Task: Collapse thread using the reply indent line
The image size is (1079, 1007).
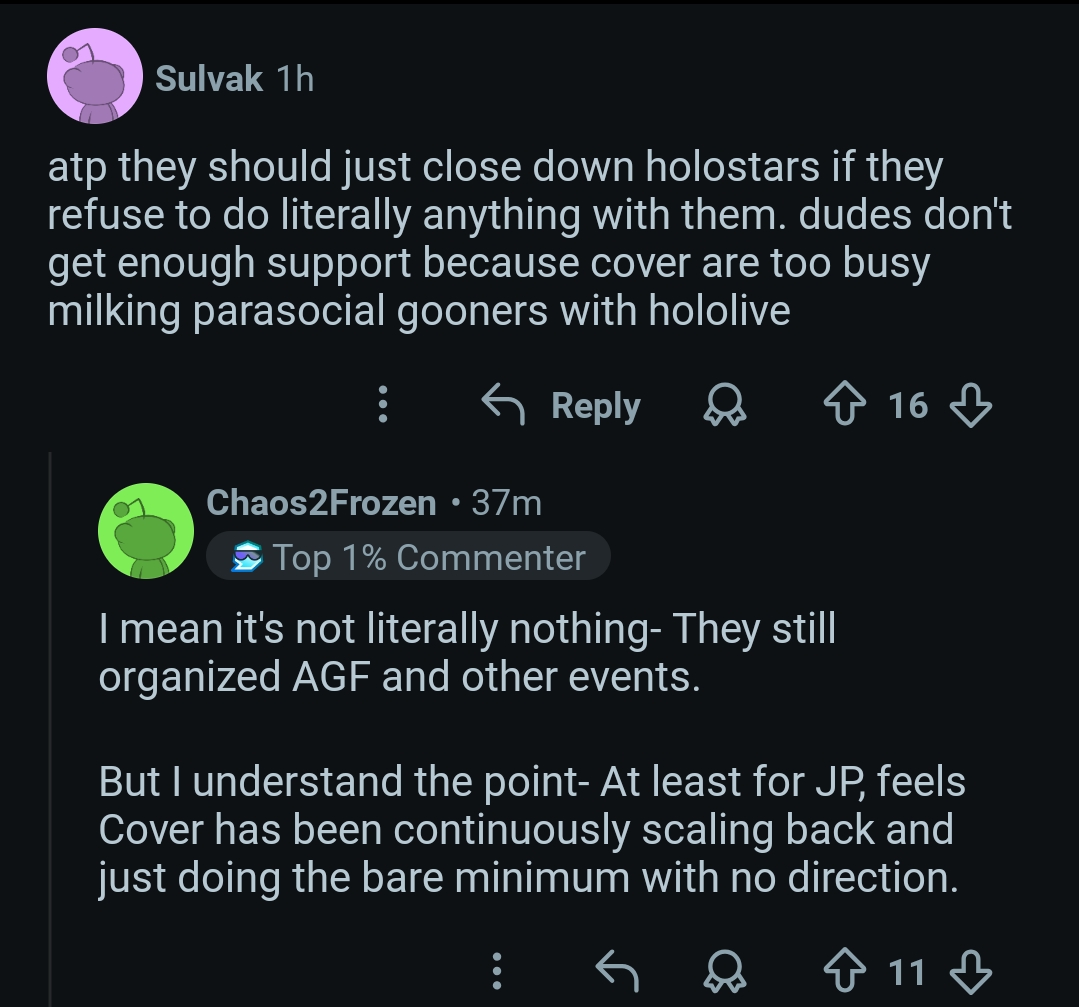Action: [51, 720]
